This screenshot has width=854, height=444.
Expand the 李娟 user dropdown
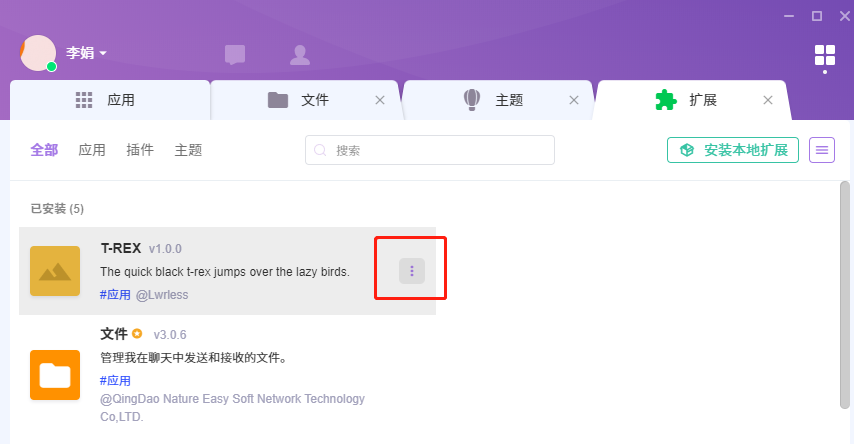tap(87, 53)
